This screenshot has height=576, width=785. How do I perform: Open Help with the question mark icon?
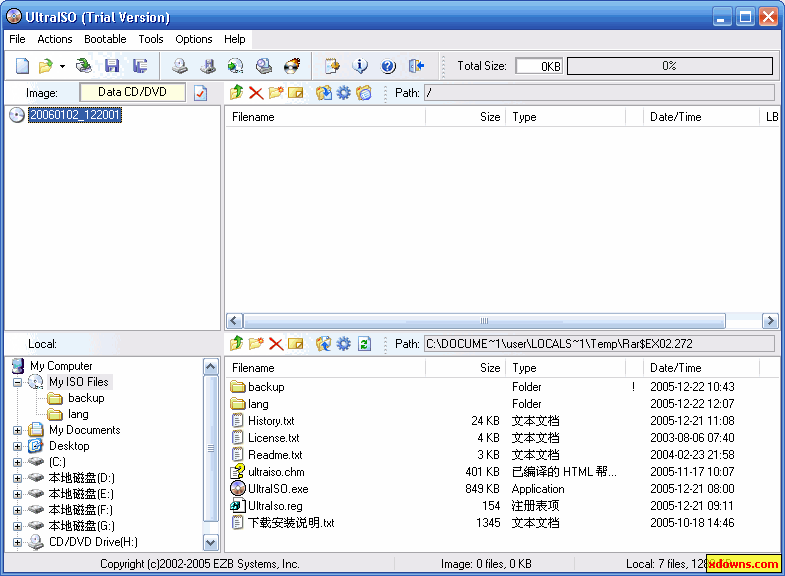388,66
